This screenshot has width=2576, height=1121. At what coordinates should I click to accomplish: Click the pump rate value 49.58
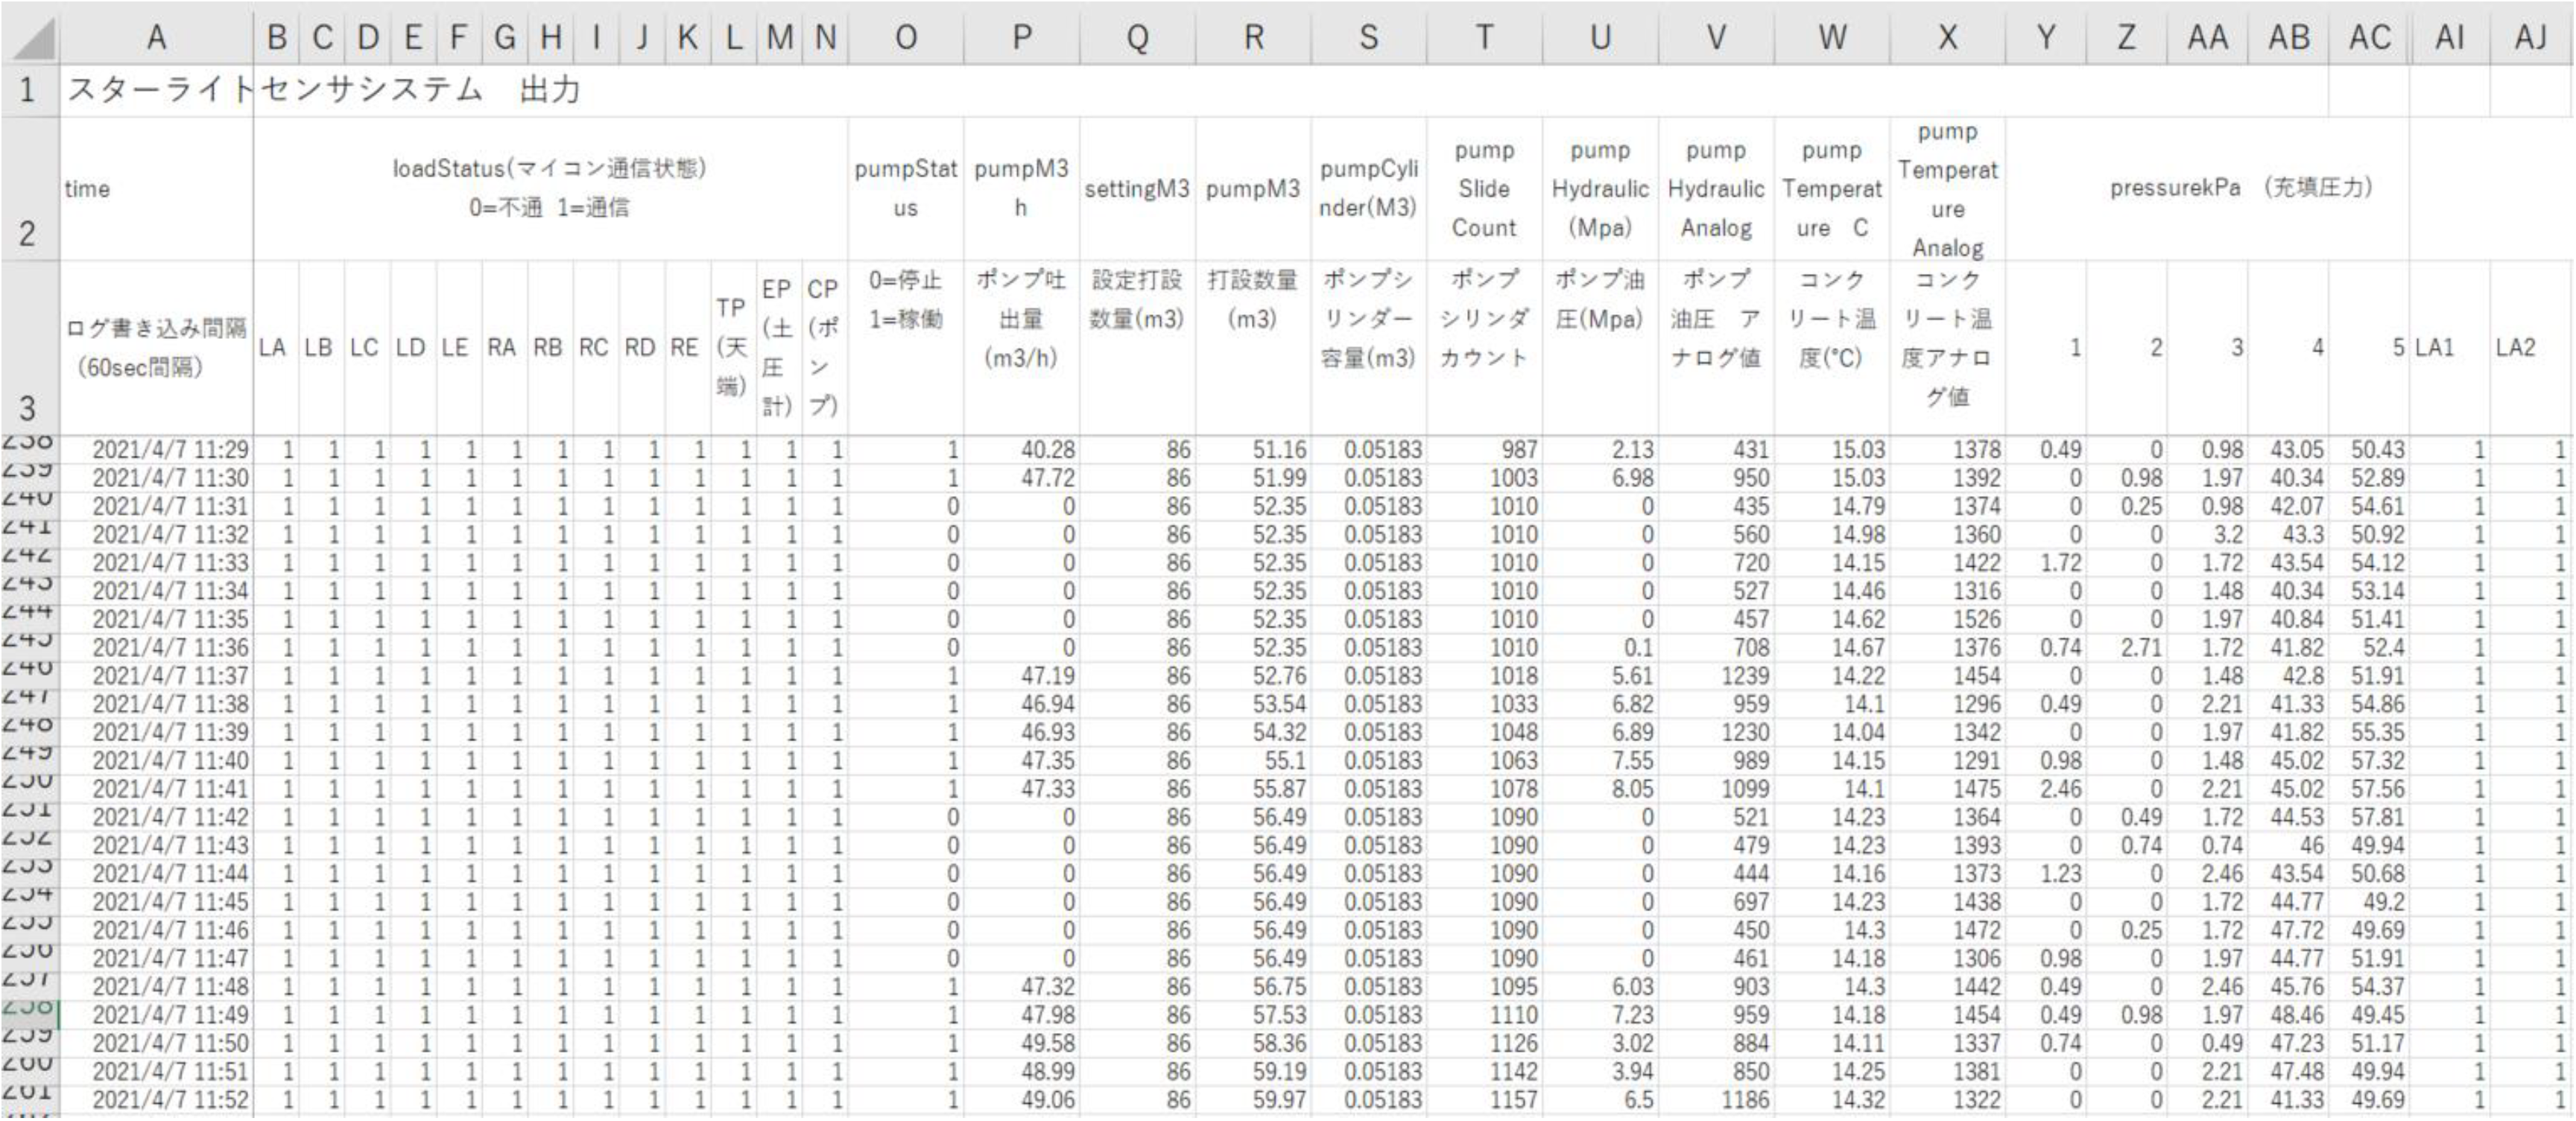[1022, 1044]
